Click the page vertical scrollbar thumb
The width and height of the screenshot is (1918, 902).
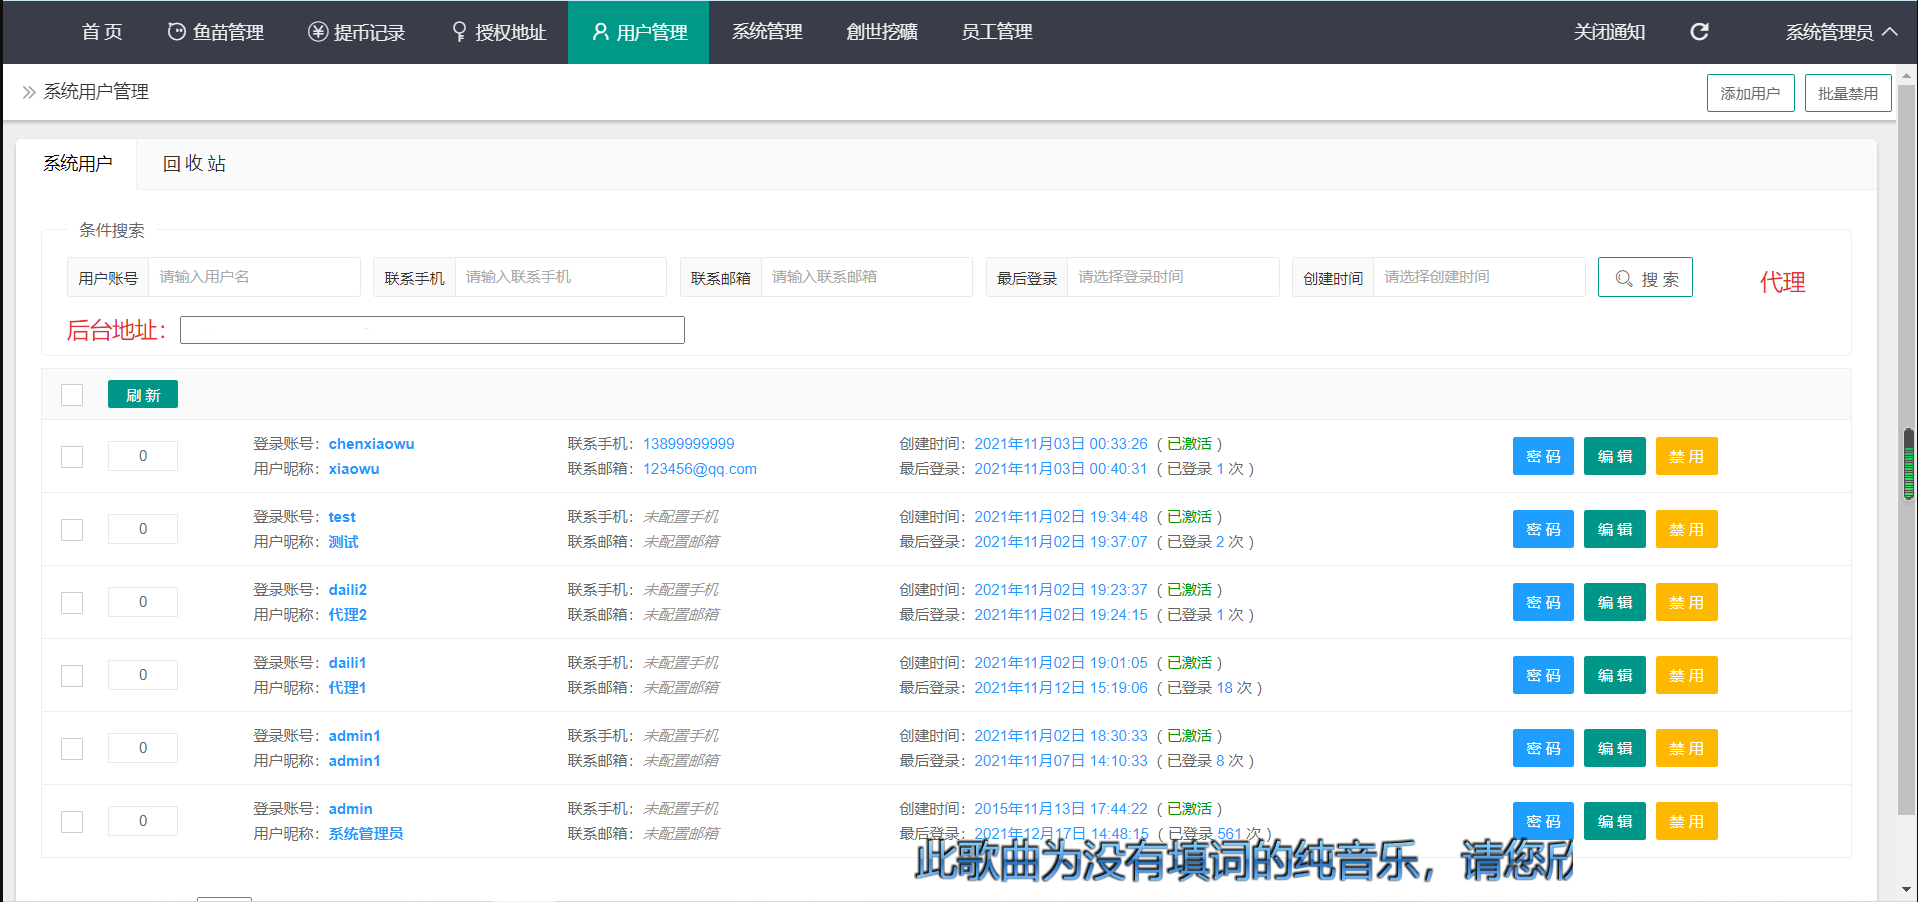pyautogui.click(x=1908, y=464)
